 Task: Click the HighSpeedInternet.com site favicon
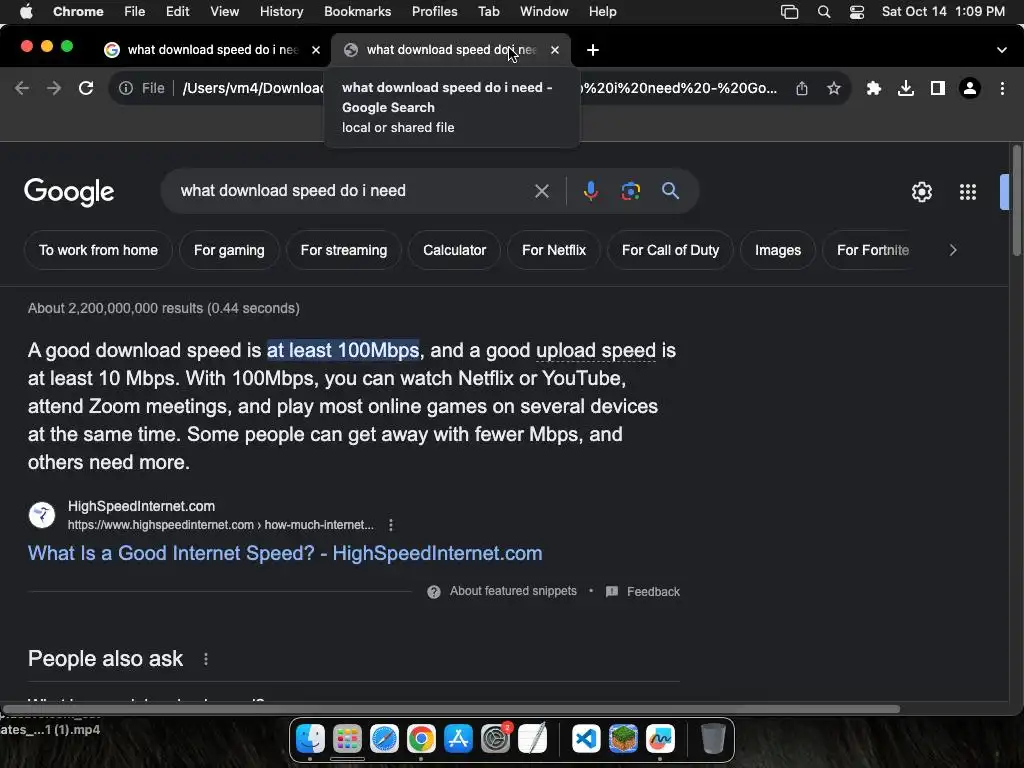pos(42,515)
